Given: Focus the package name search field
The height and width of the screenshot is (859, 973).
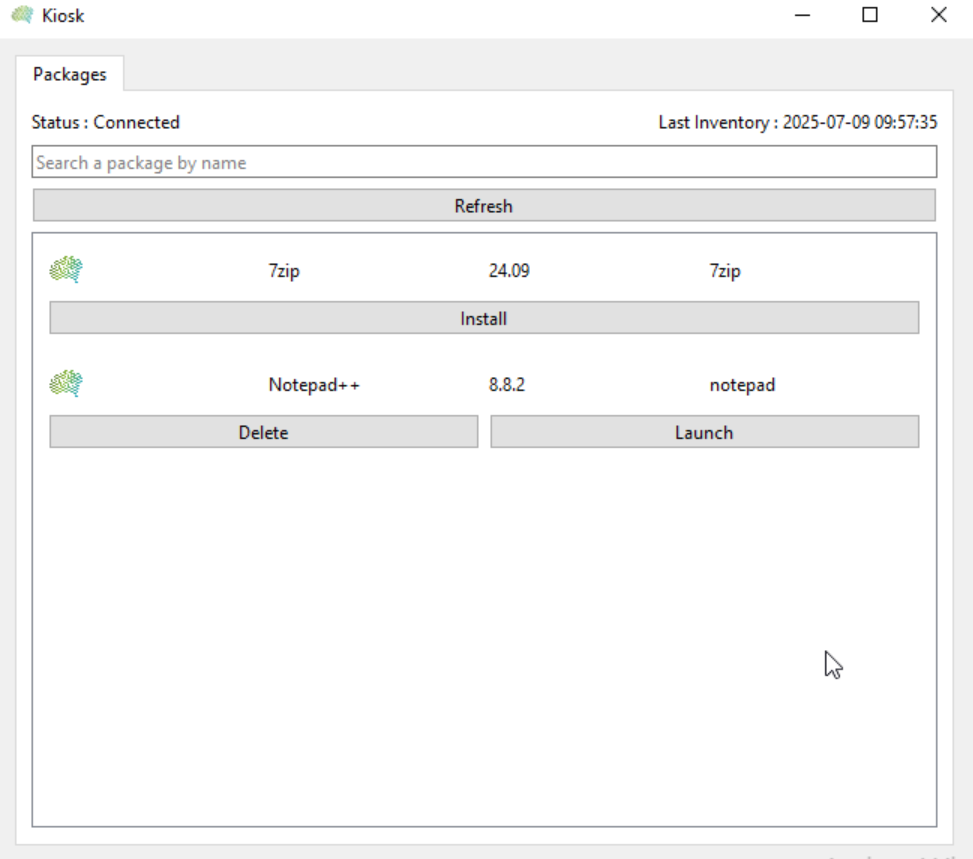Looking at the screenshot, I should coord(484,162).
